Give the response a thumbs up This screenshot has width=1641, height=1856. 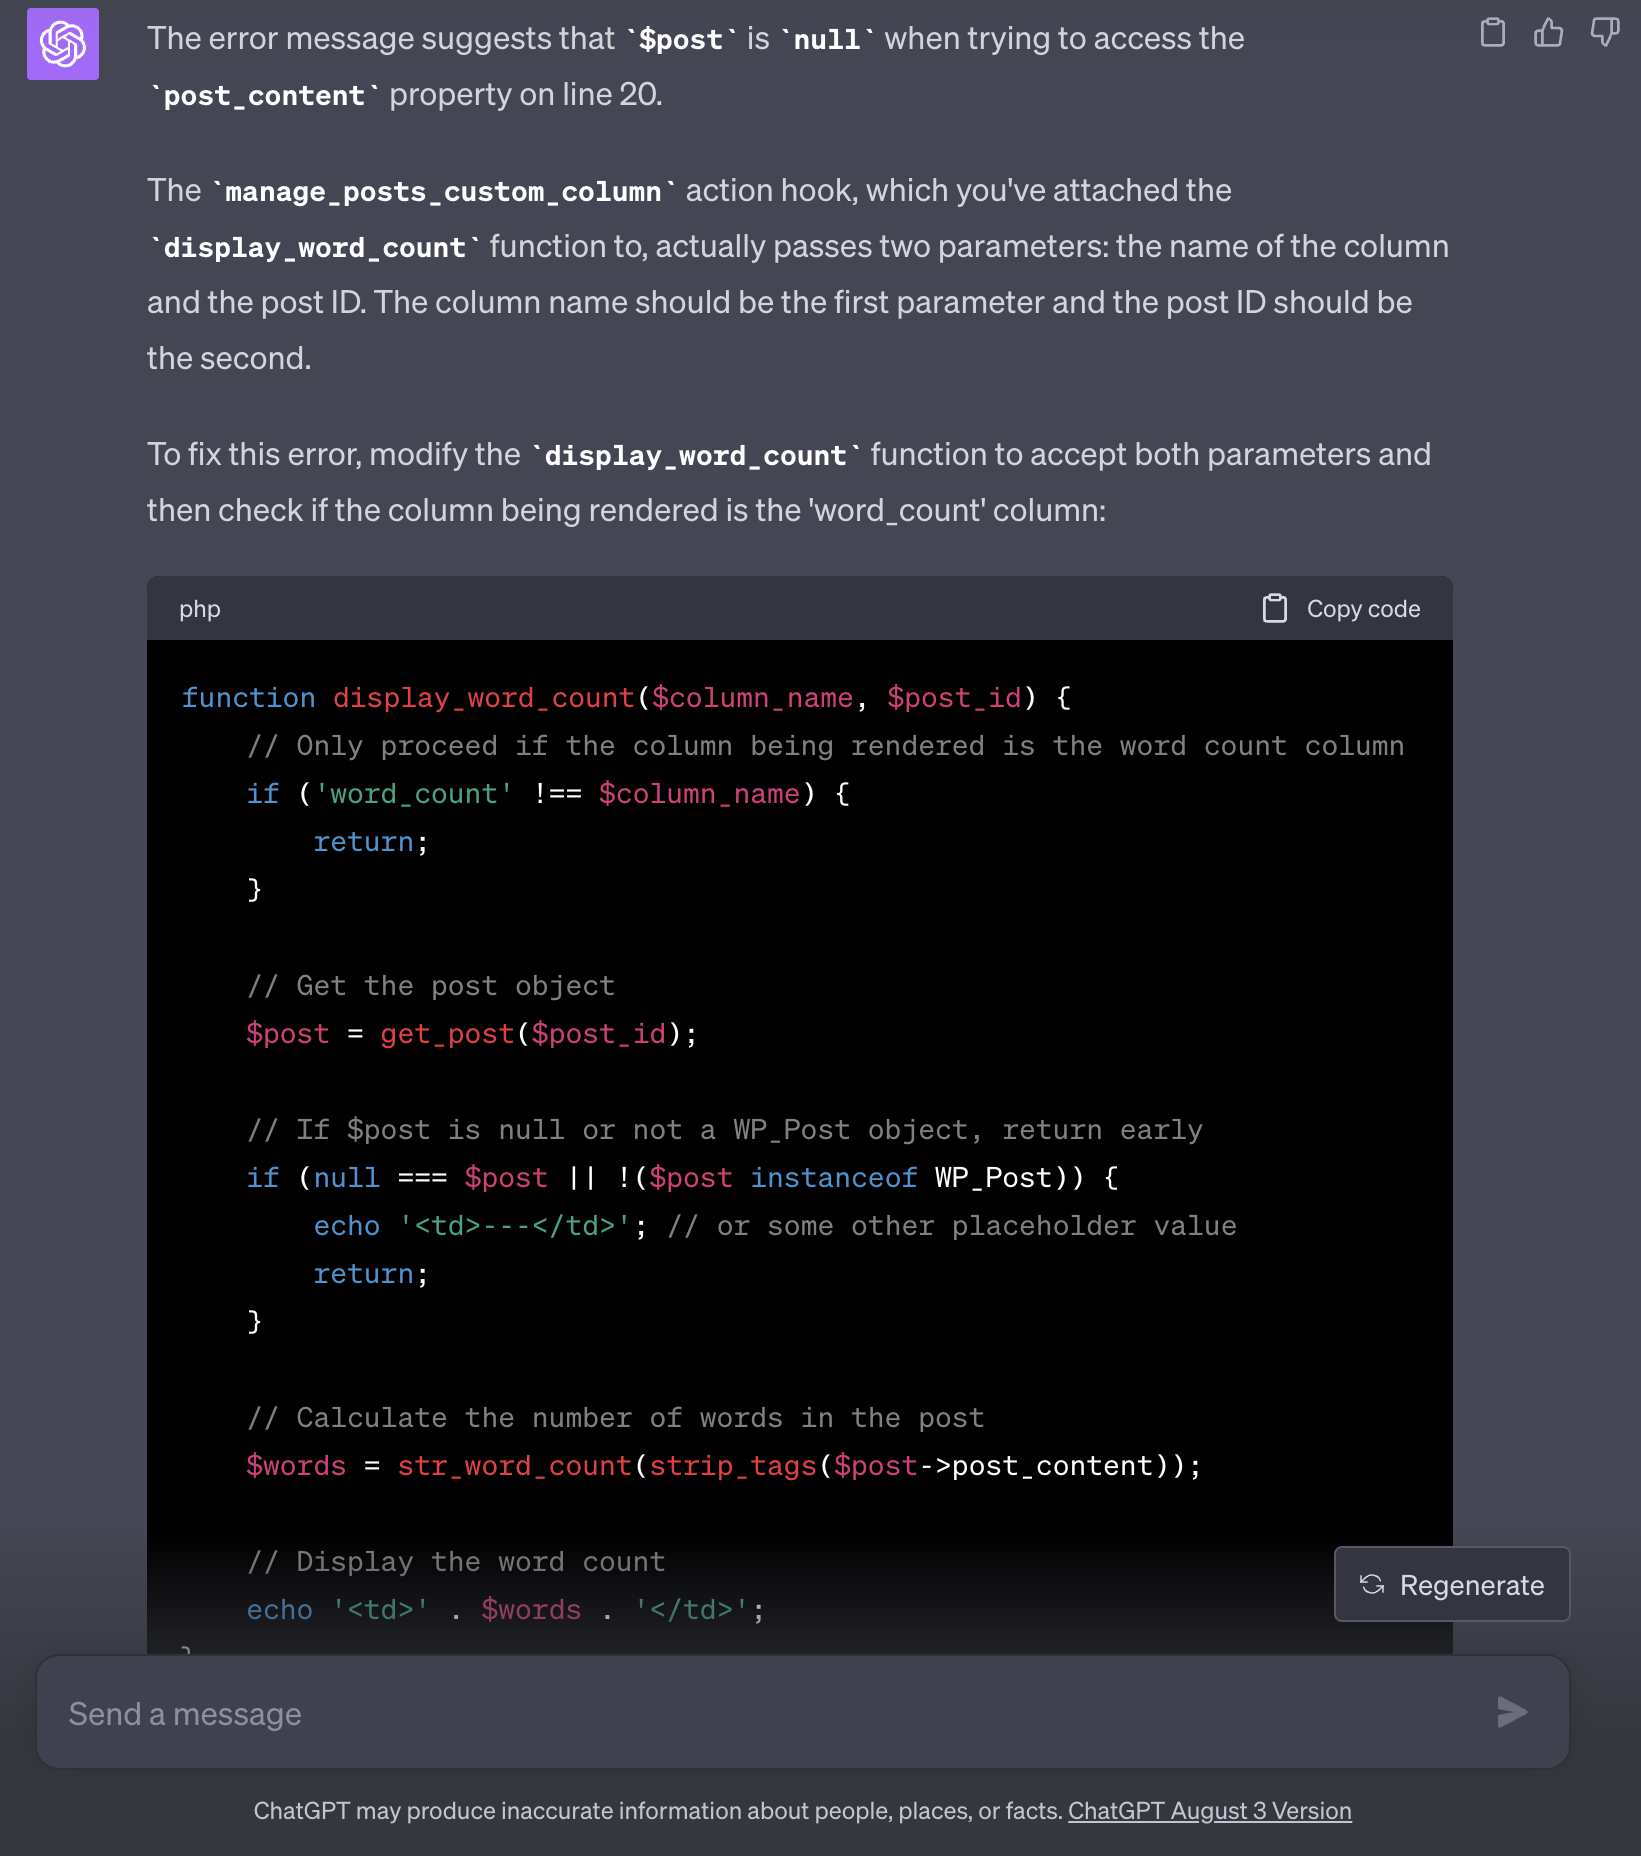1548,33
